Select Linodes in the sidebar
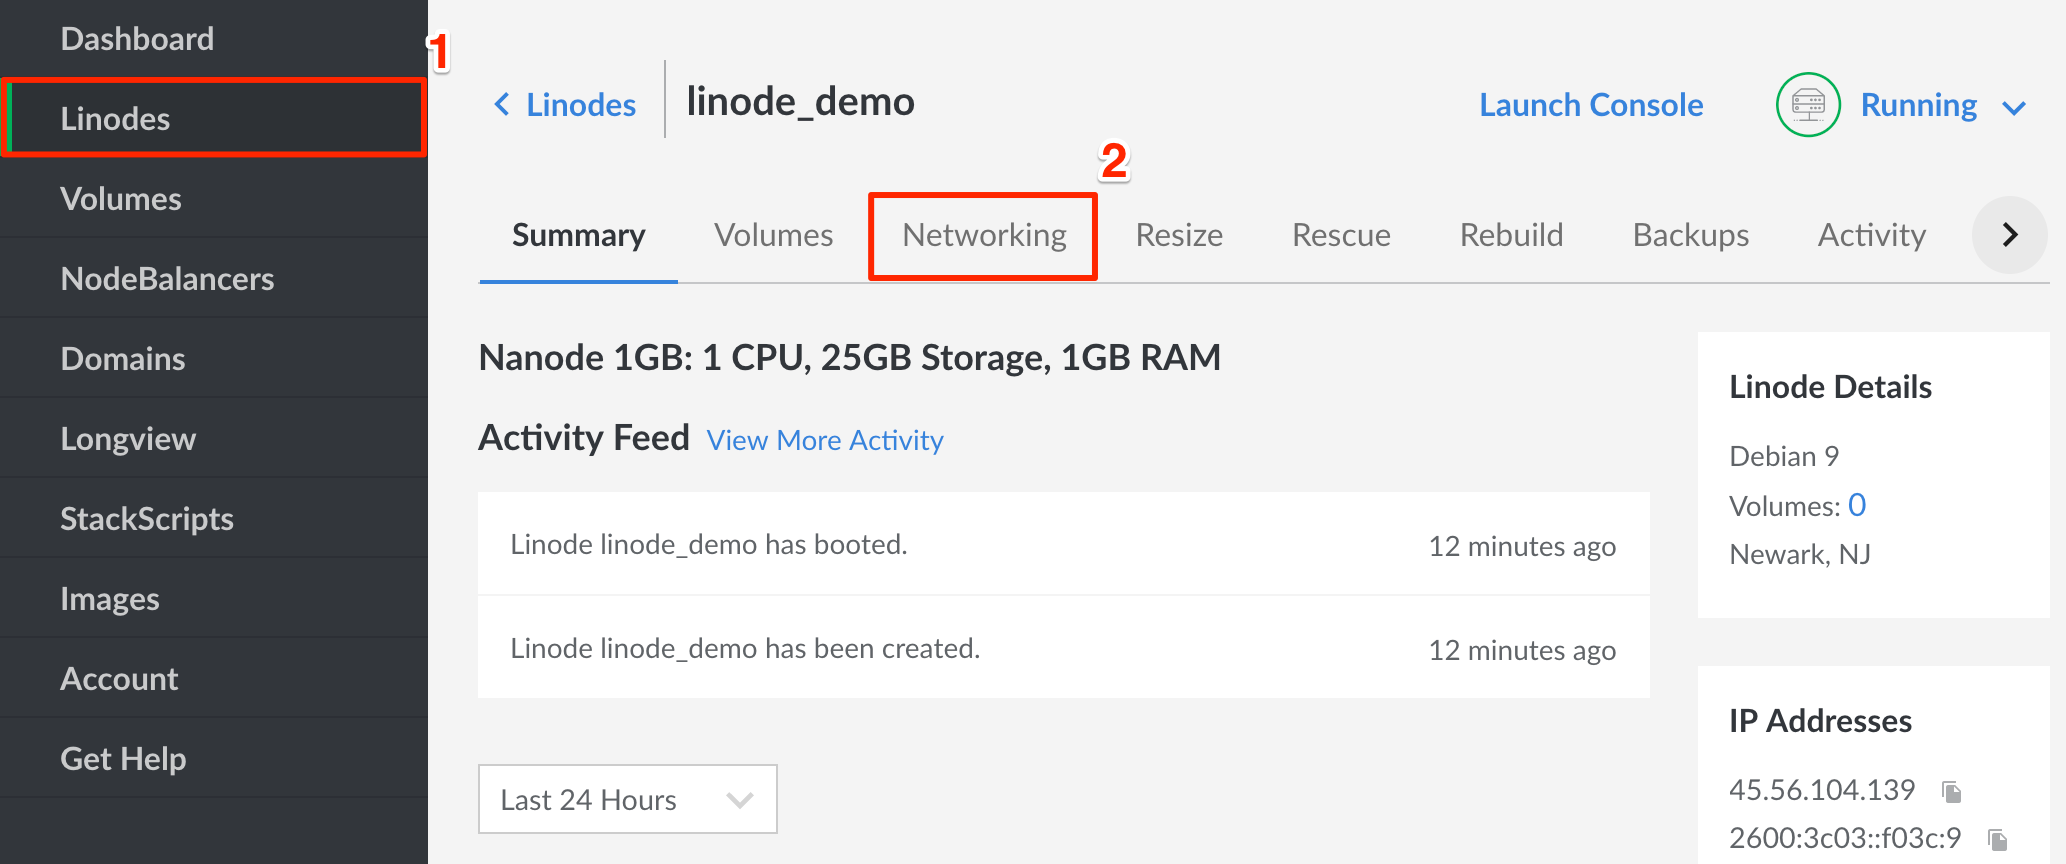The width and height of the screenshot is (2066, 864). pos(115,119)
